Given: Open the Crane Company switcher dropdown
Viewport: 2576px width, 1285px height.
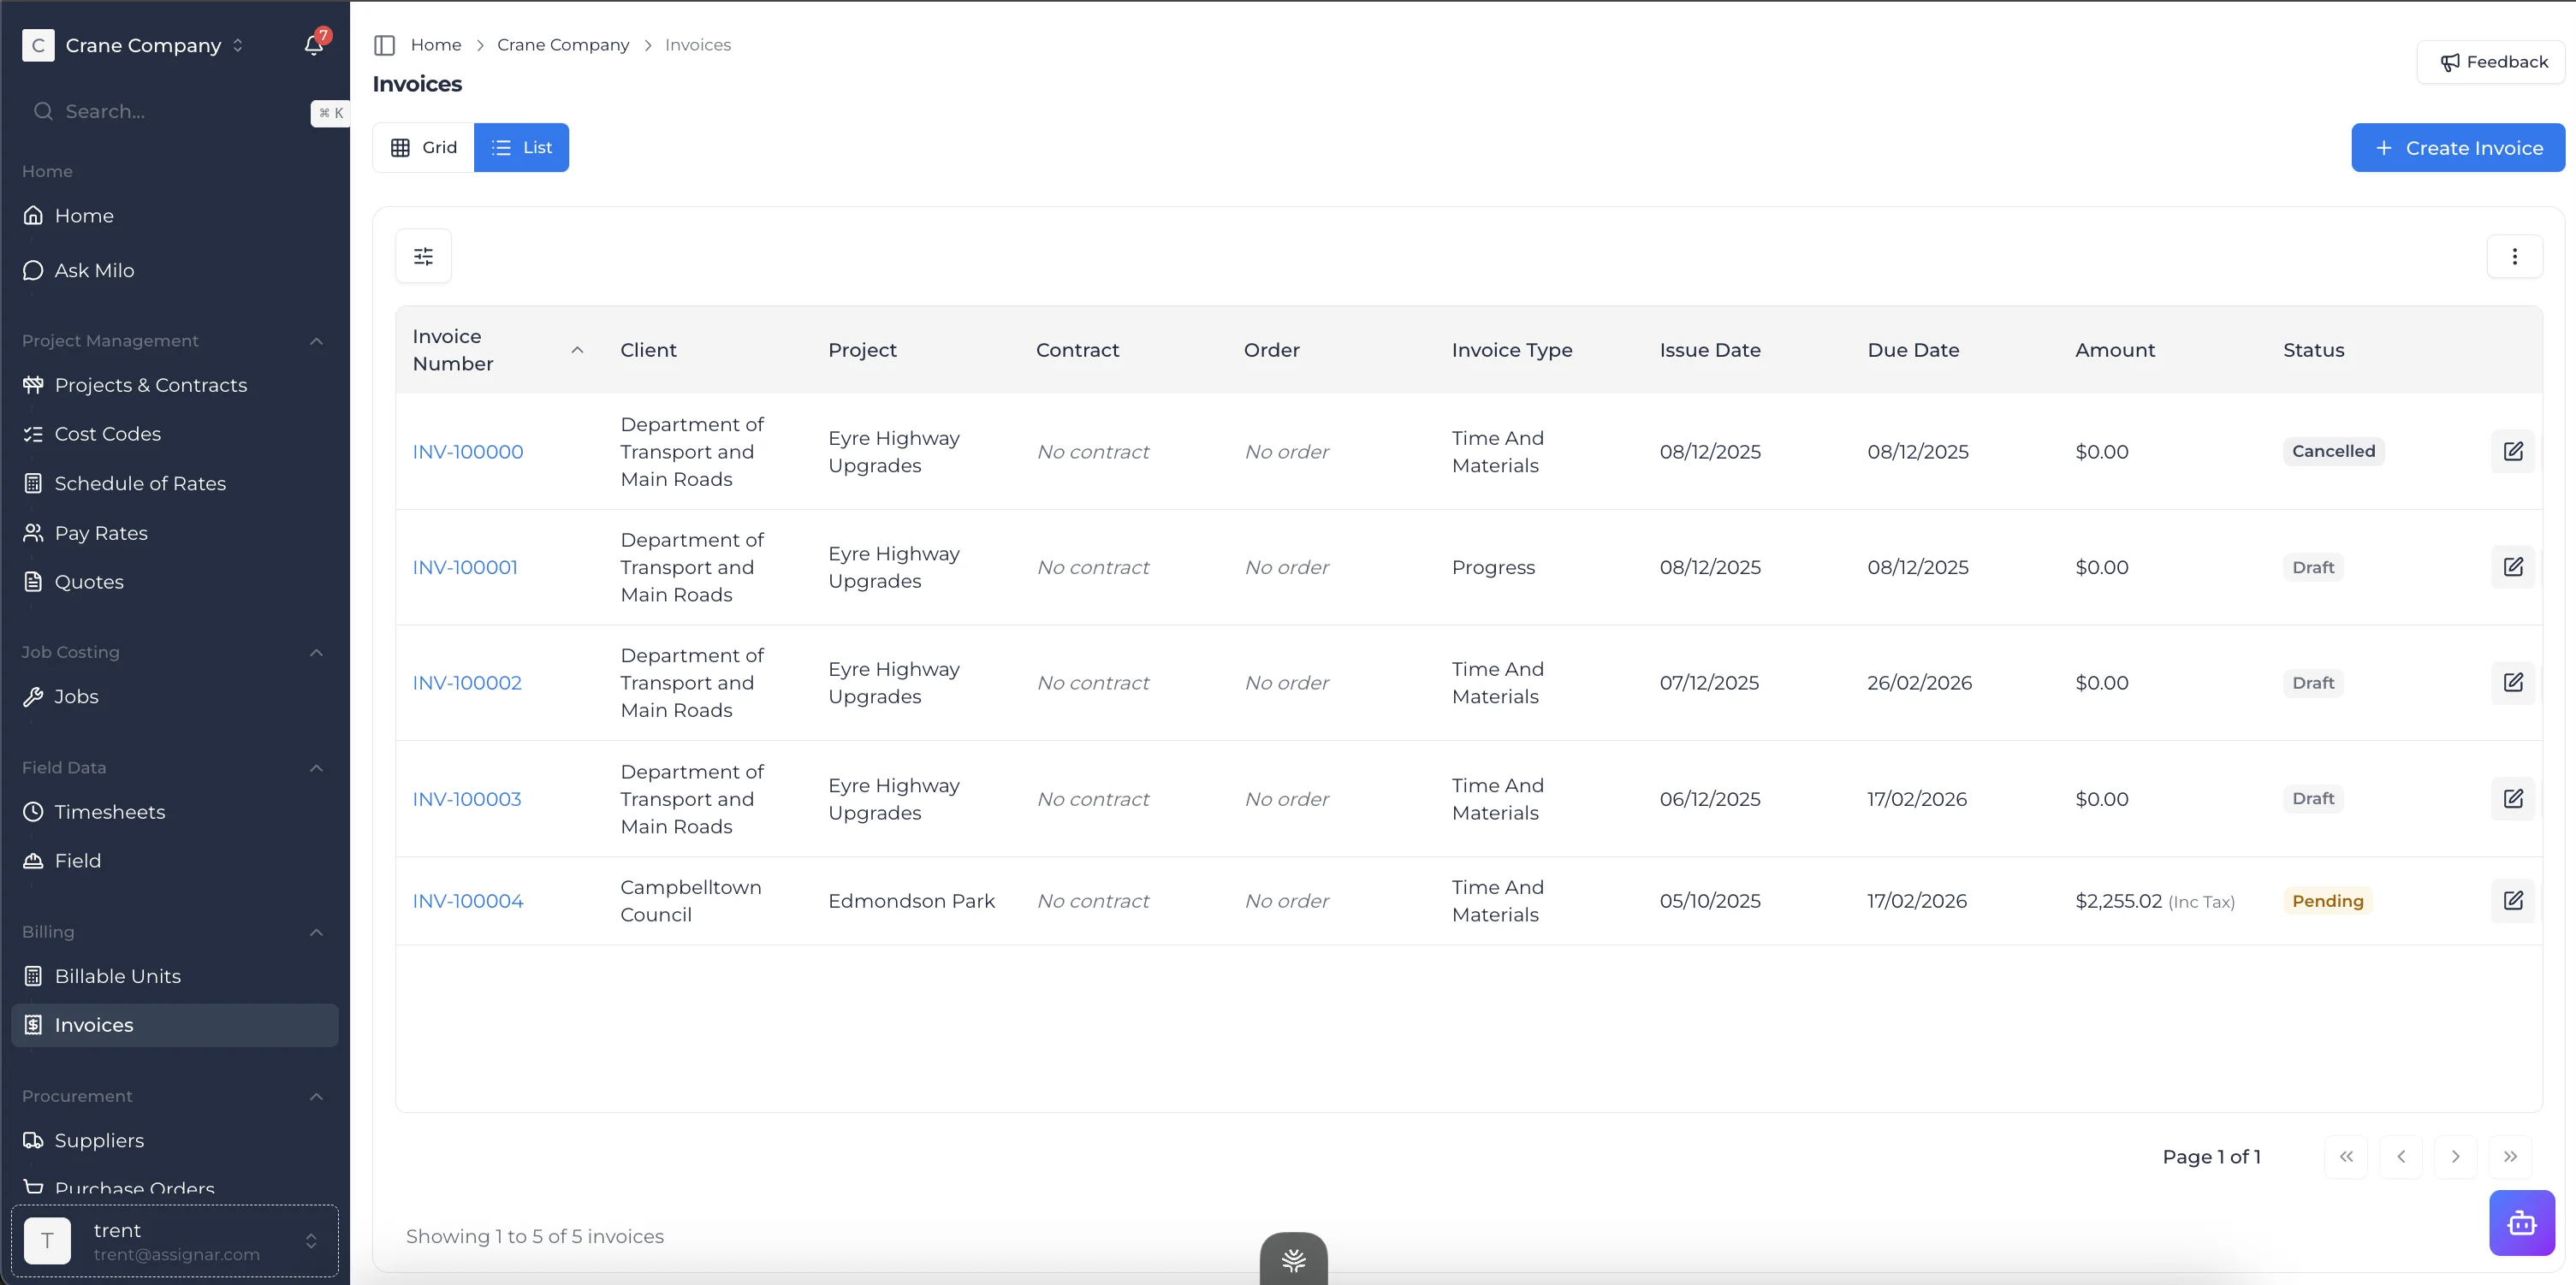Looking at the screenshot, I should (x=143, y=45).
